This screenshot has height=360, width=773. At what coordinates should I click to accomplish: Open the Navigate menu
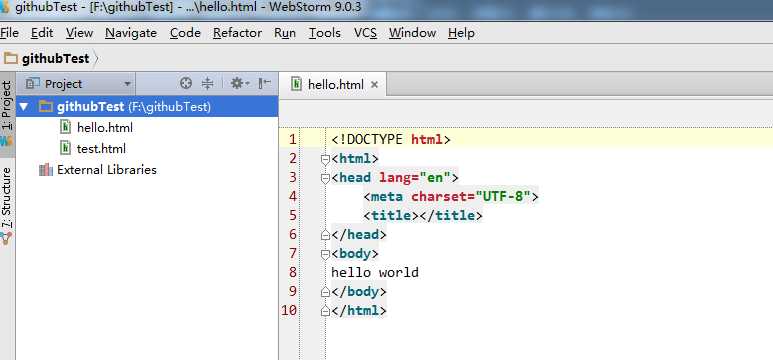tap(131, 33)
